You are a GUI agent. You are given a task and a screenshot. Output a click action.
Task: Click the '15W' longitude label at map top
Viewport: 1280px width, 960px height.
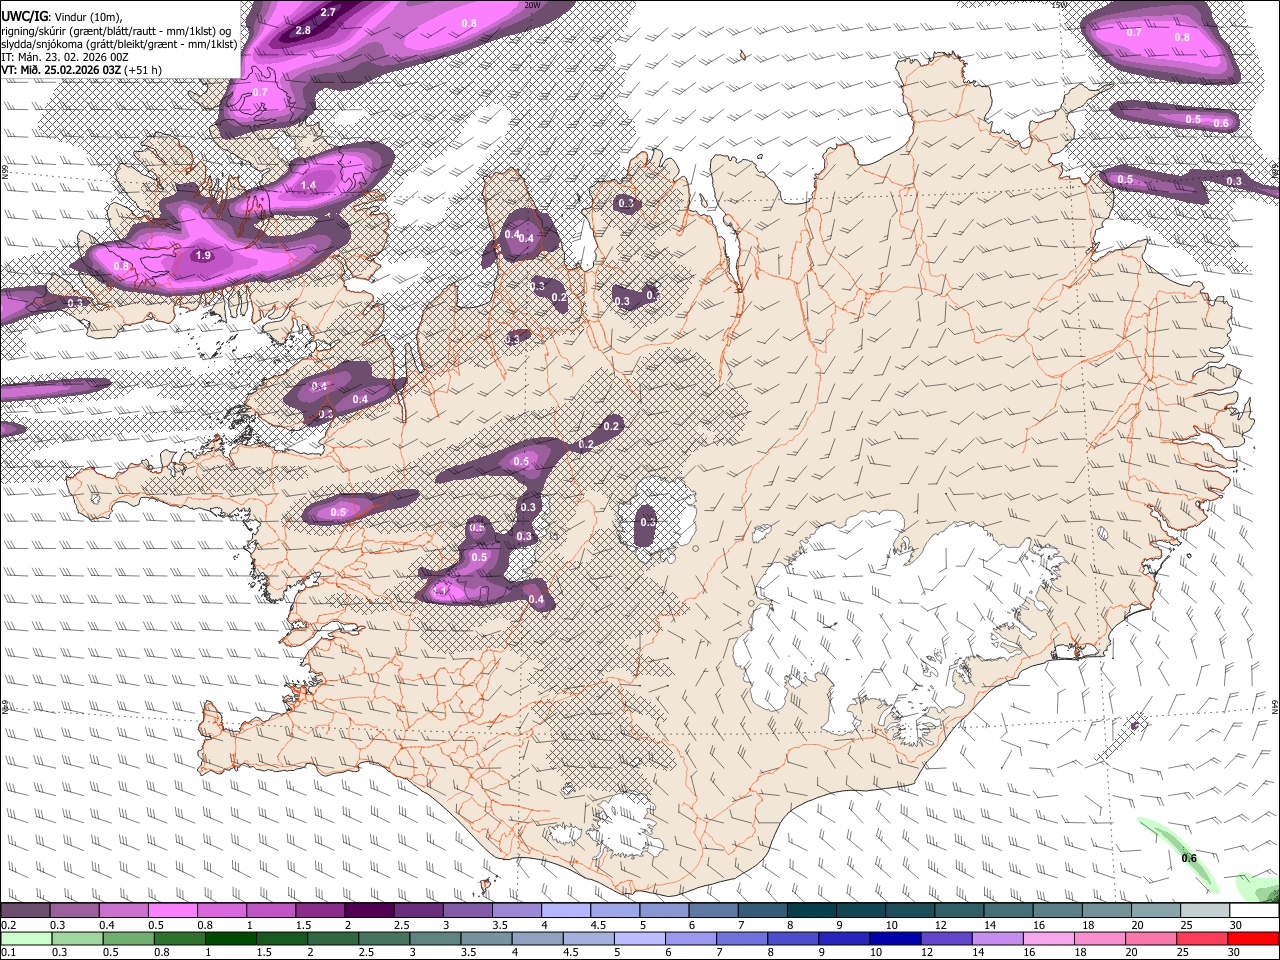point(1060,5)
